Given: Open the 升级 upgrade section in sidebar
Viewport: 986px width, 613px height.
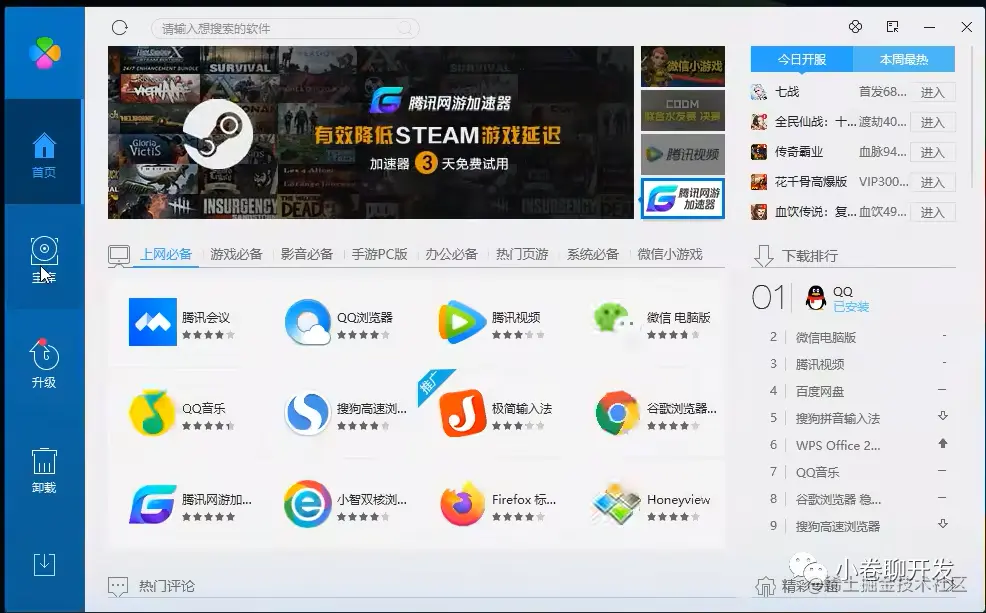Looking at the screenshot, I should click(44, 363).
